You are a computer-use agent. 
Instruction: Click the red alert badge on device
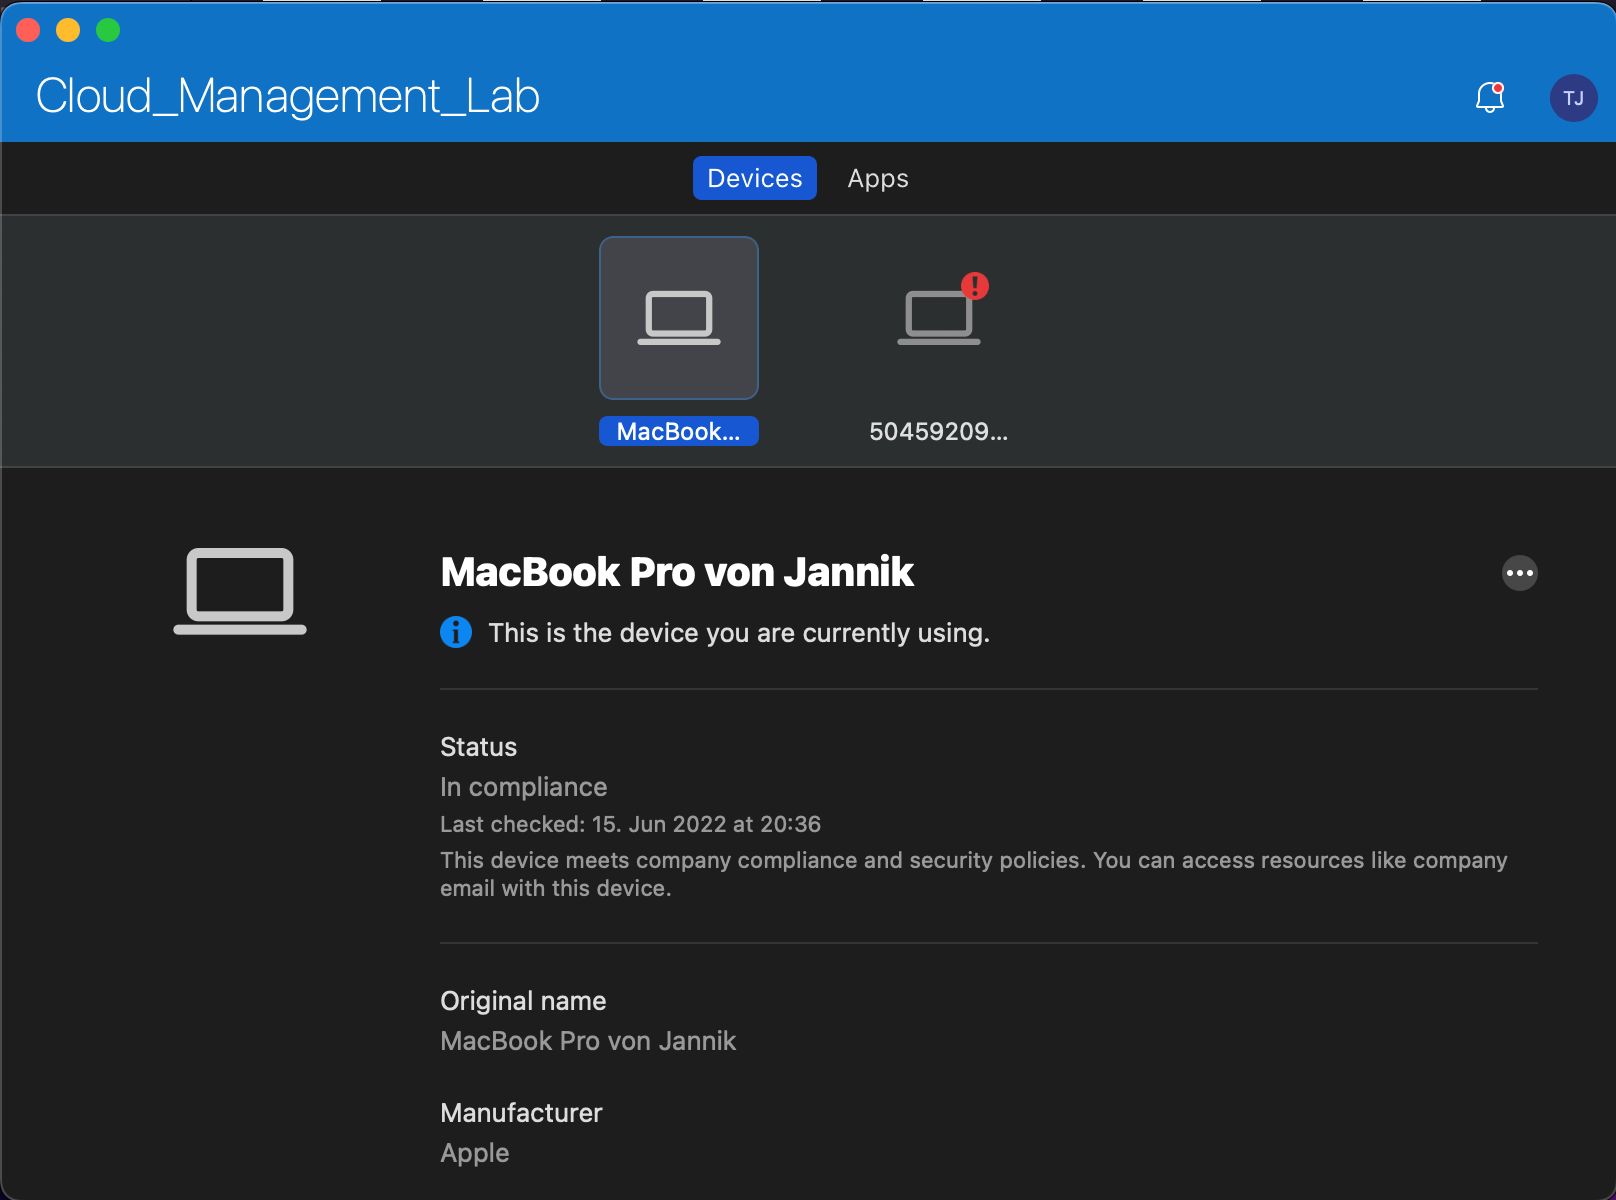pyautogui.click(x=975, y=286)
